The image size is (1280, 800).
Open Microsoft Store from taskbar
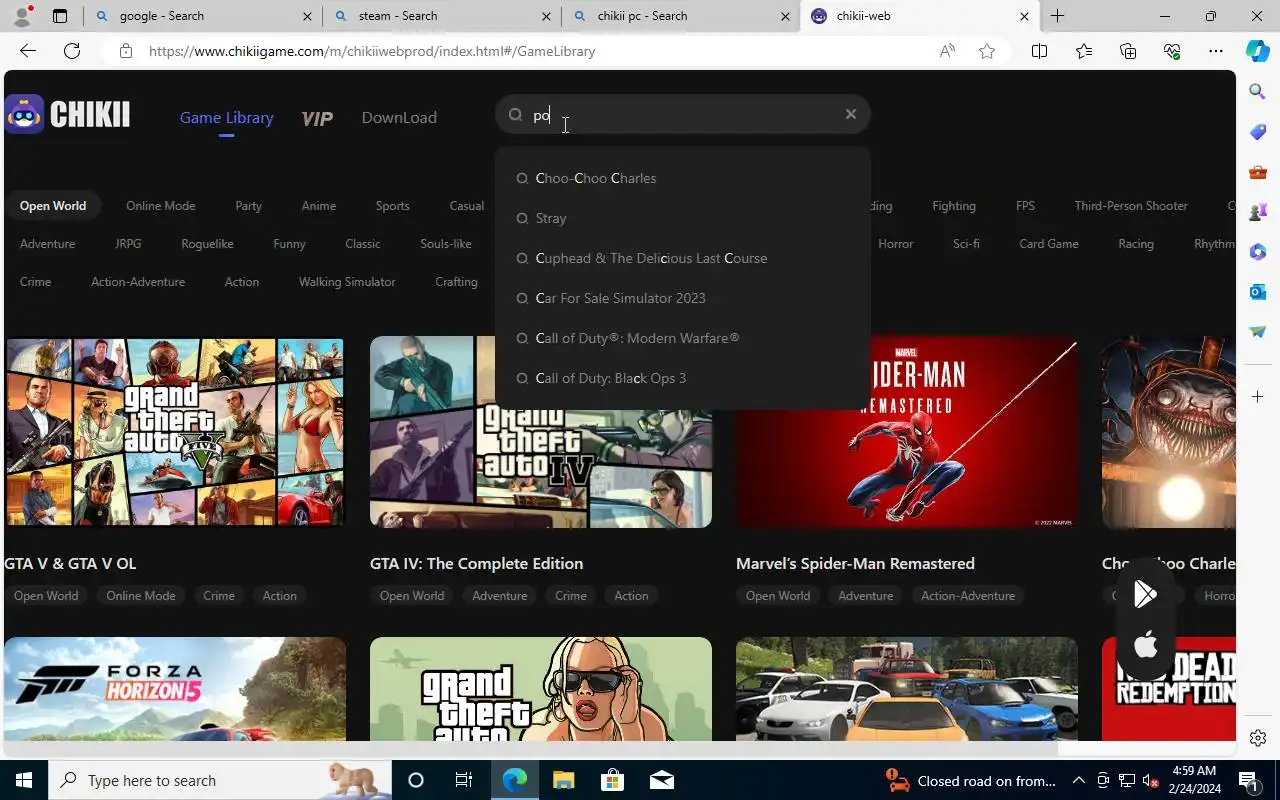click(x=612, y=780)
